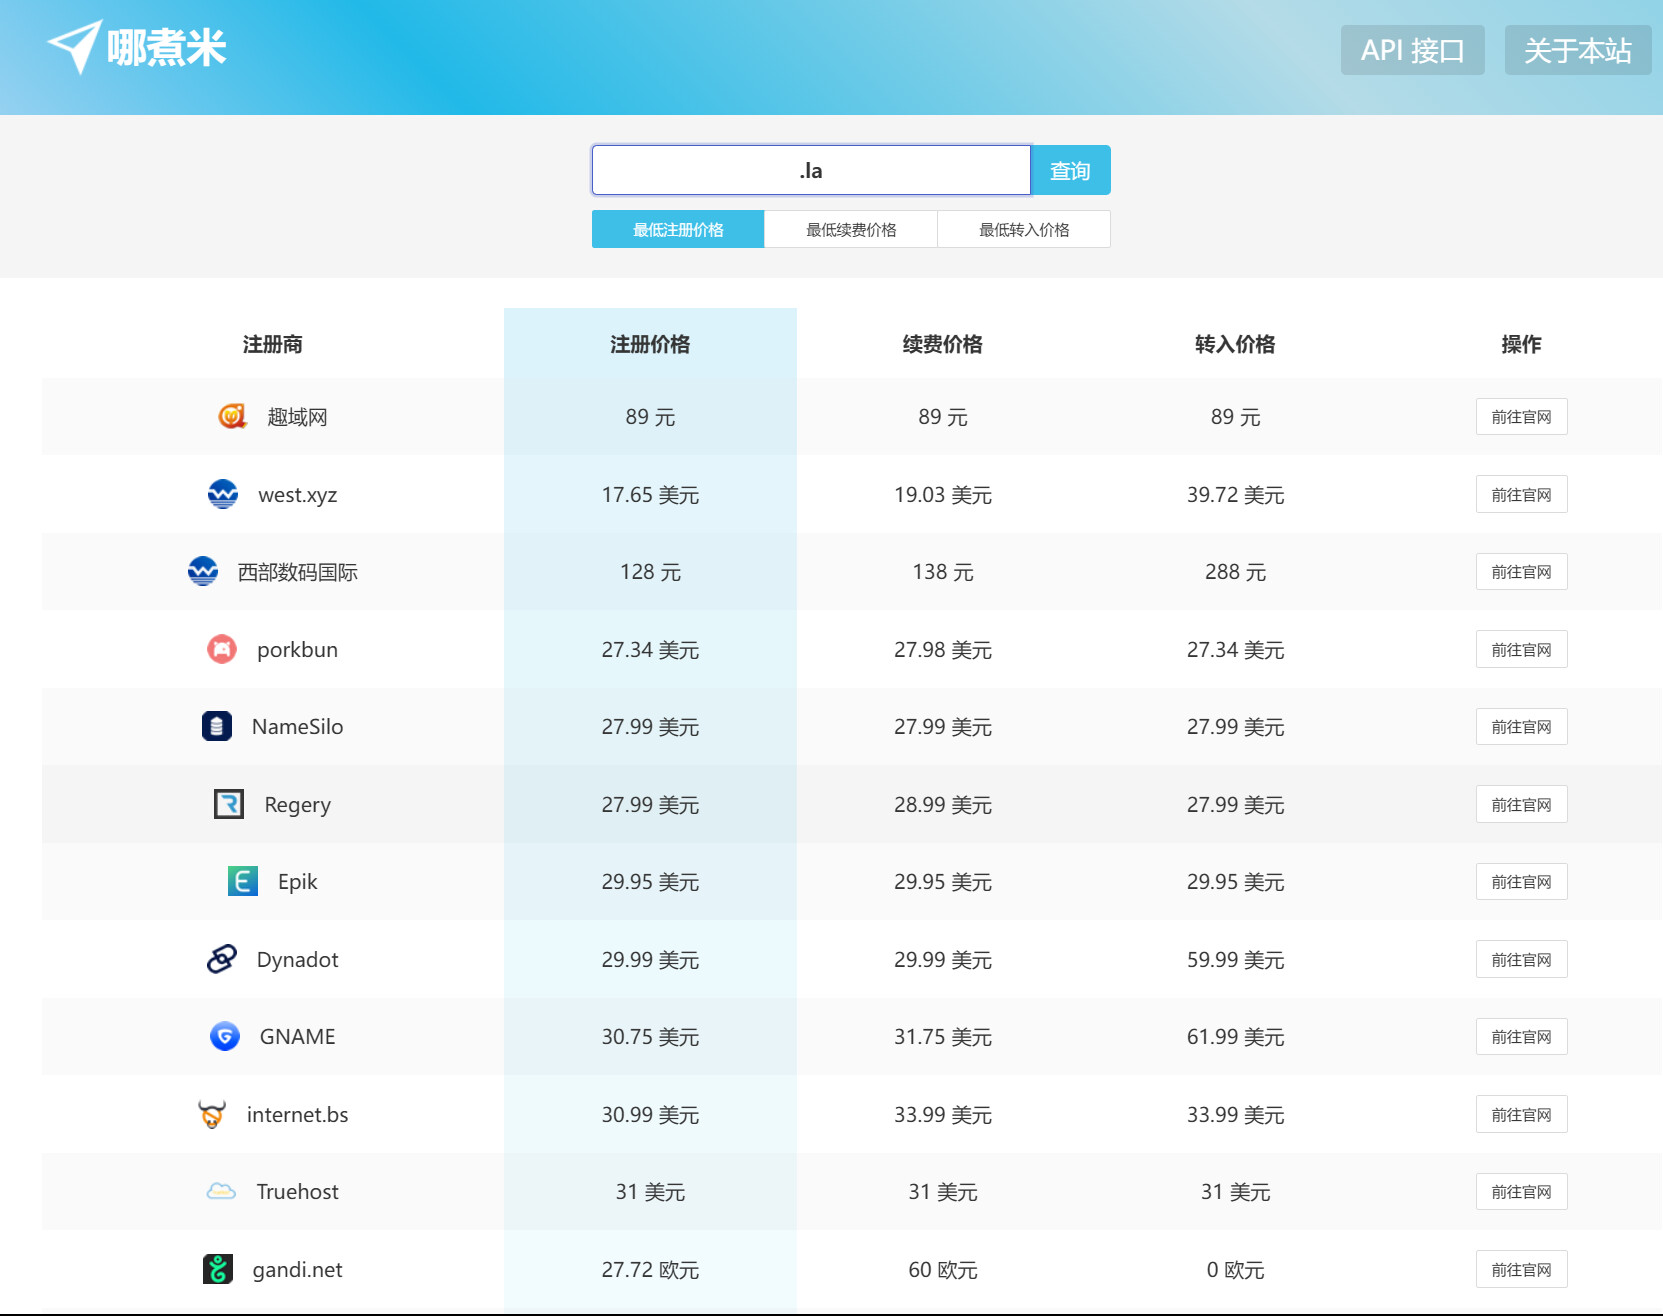1663x1316 pixels.
Task: Click 前往官网 in the NameSilo row
Action: 1521,727
